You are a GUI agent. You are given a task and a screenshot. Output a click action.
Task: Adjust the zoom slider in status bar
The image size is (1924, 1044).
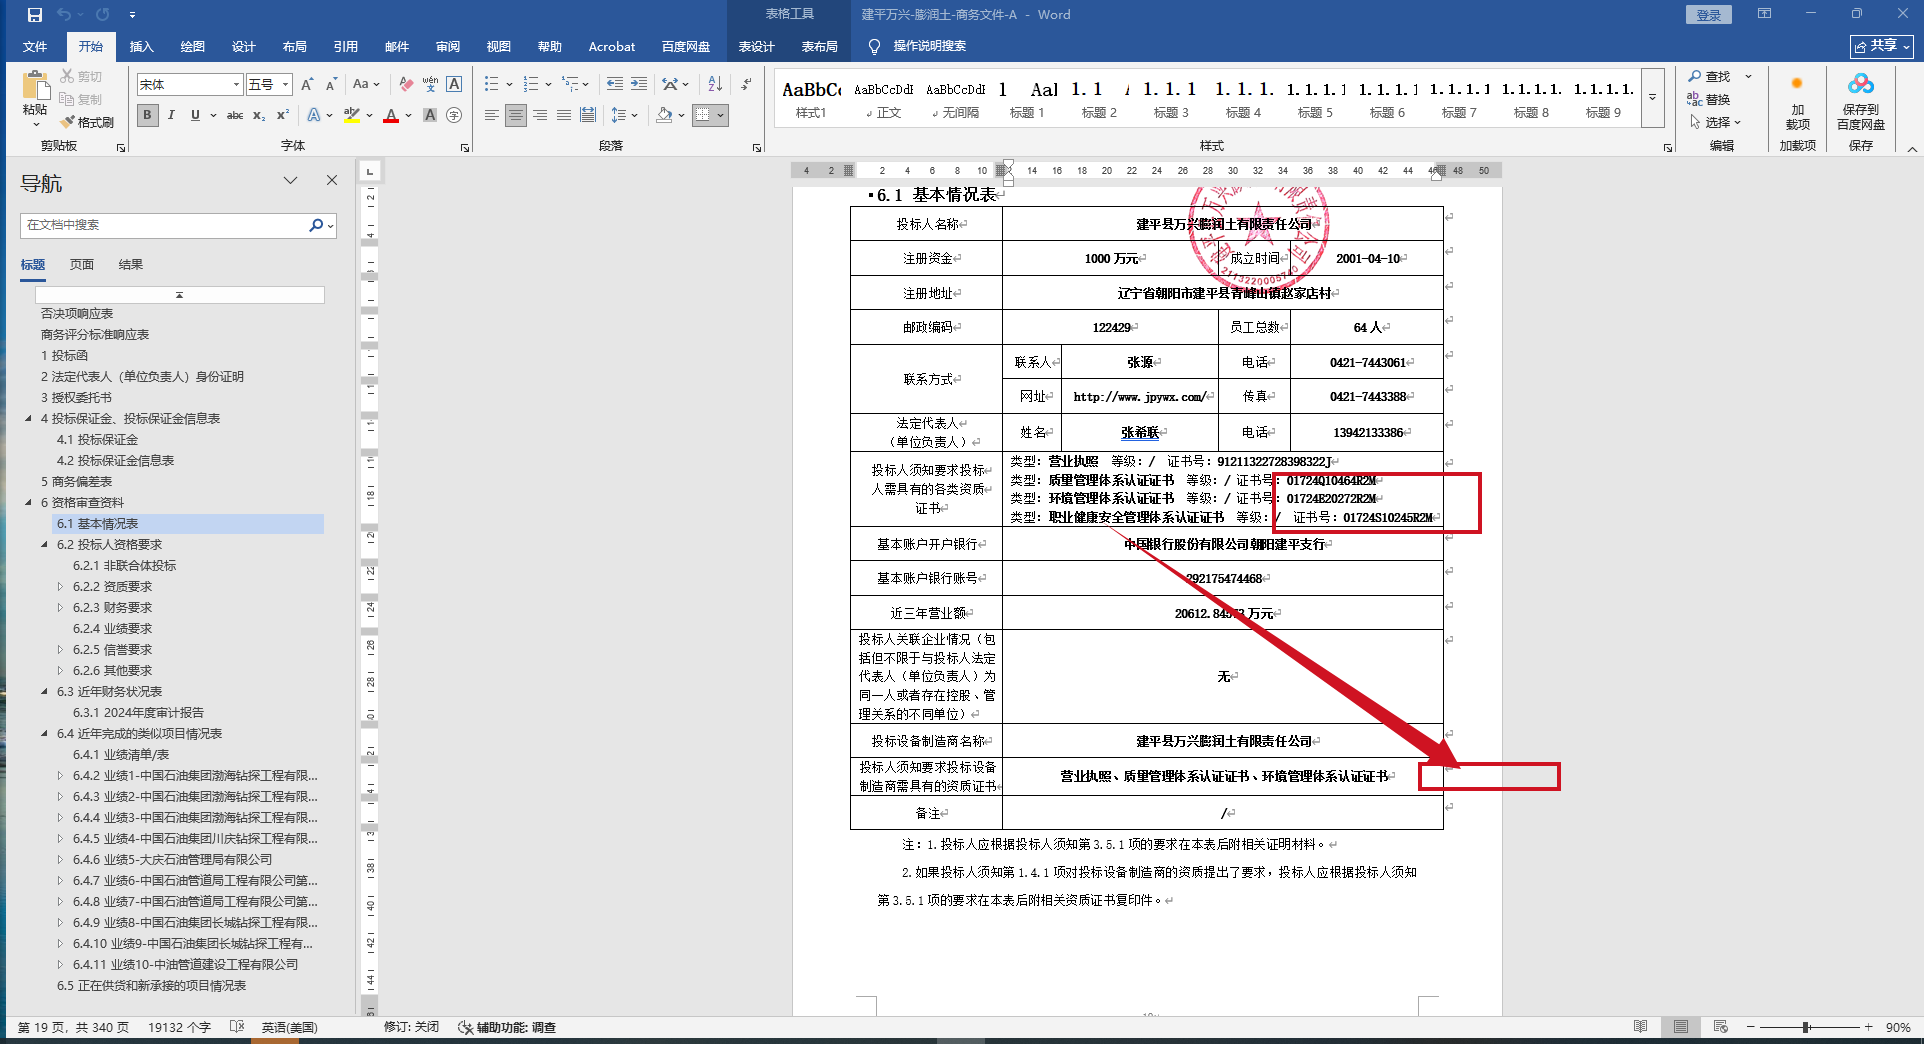pos(1807,1027)
